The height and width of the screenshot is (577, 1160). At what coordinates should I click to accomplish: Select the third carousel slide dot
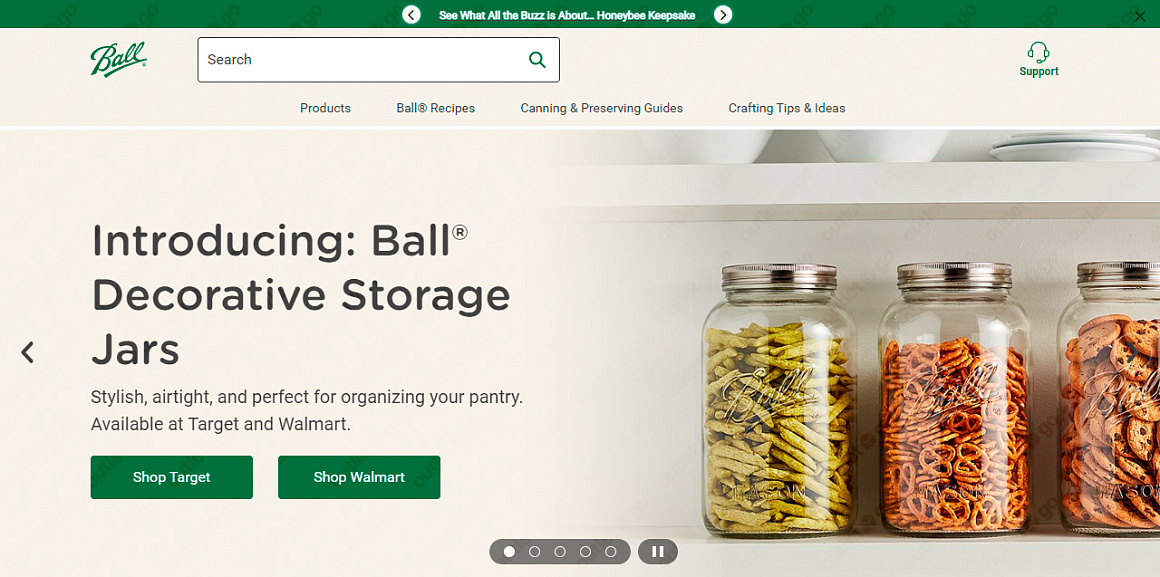tap(560, 551)
